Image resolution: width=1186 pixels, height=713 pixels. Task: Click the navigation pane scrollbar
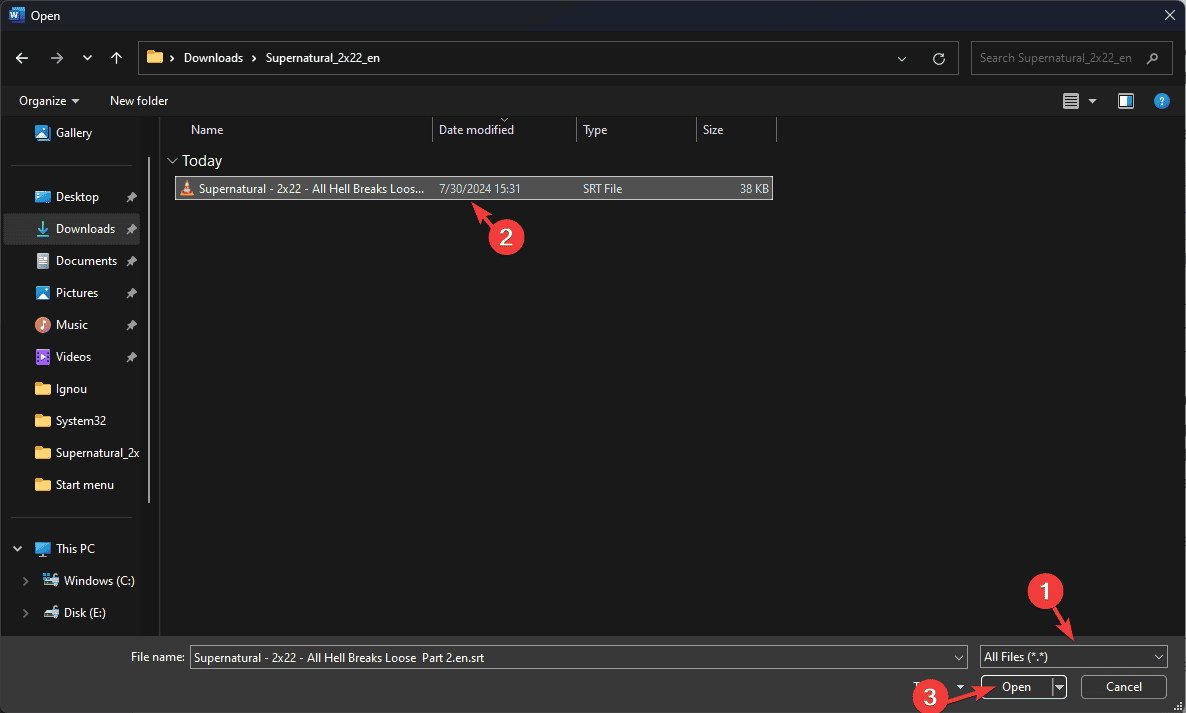149,330
